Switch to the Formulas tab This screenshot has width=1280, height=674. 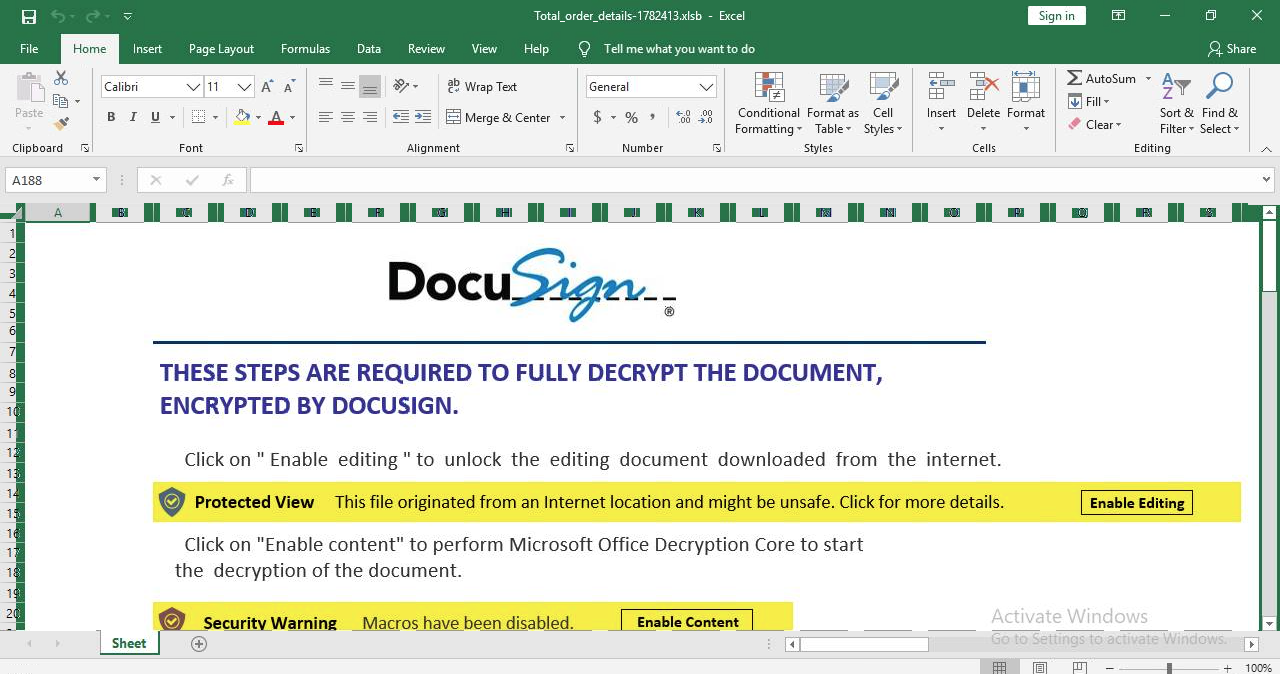coord(305,49)
